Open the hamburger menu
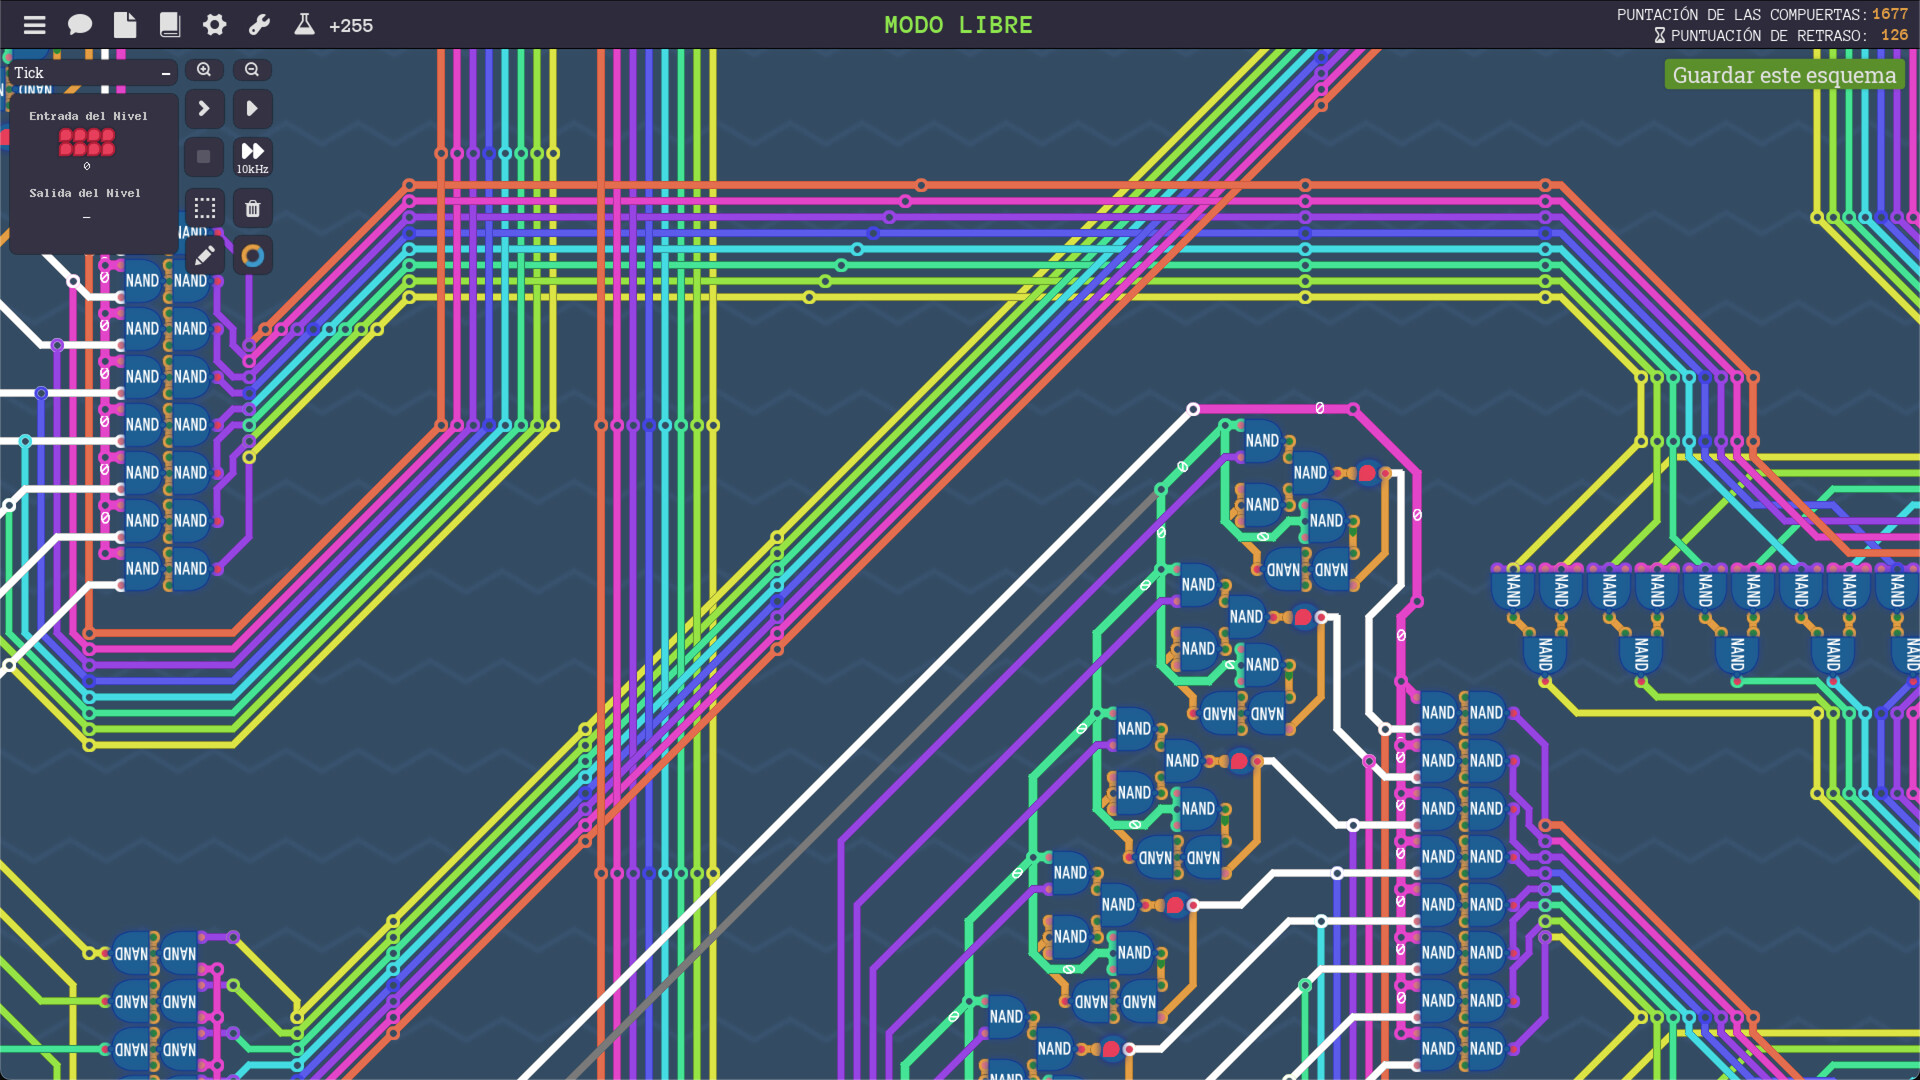Image resolution: width=1920 pixels, height=1080 pixels. point(34,25)
